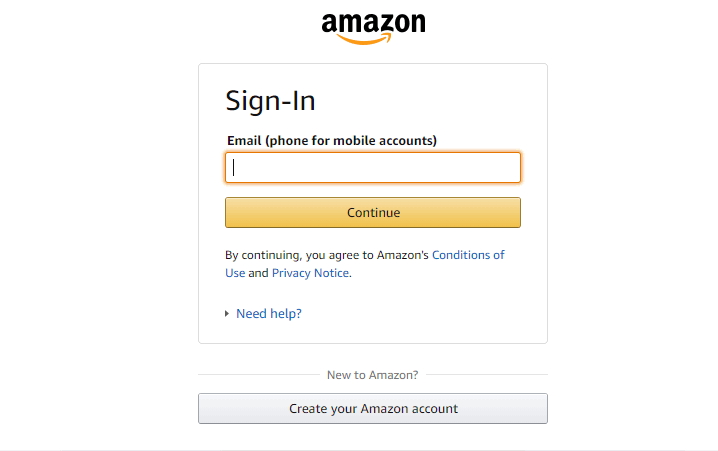Click the word "Use" in the Conditions link
This screenshot has height=451, width=718.
point(235,273)
